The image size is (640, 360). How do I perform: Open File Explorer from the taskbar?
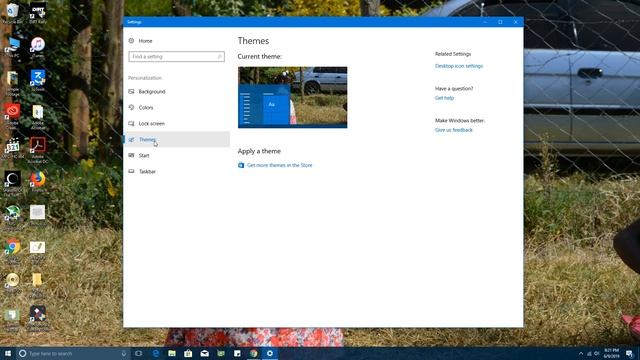click(x=172, y=353)
